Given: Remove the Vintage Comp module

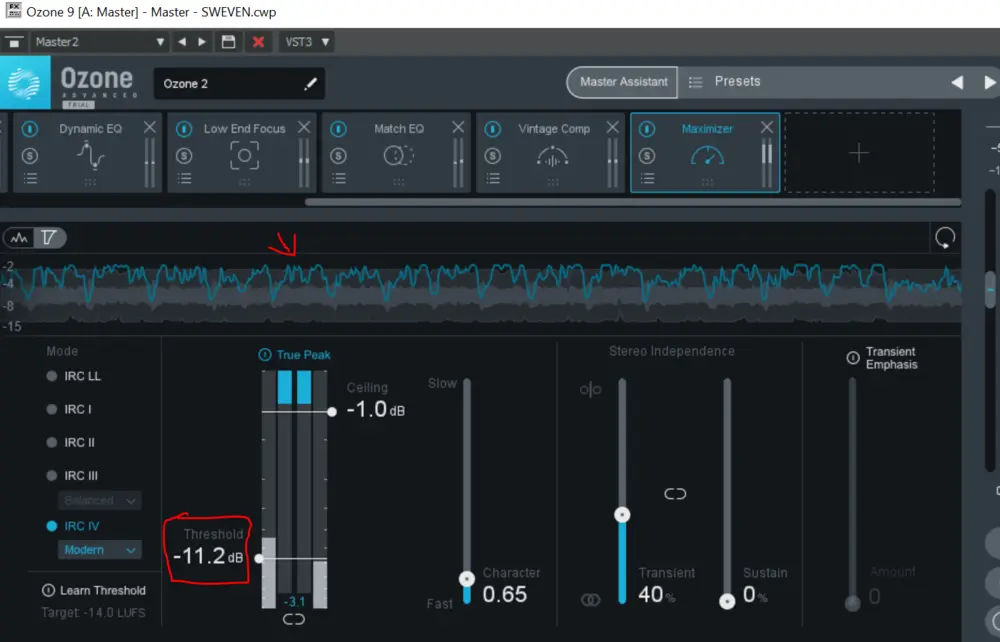Looking at the screenshot, I should [612, 128].
